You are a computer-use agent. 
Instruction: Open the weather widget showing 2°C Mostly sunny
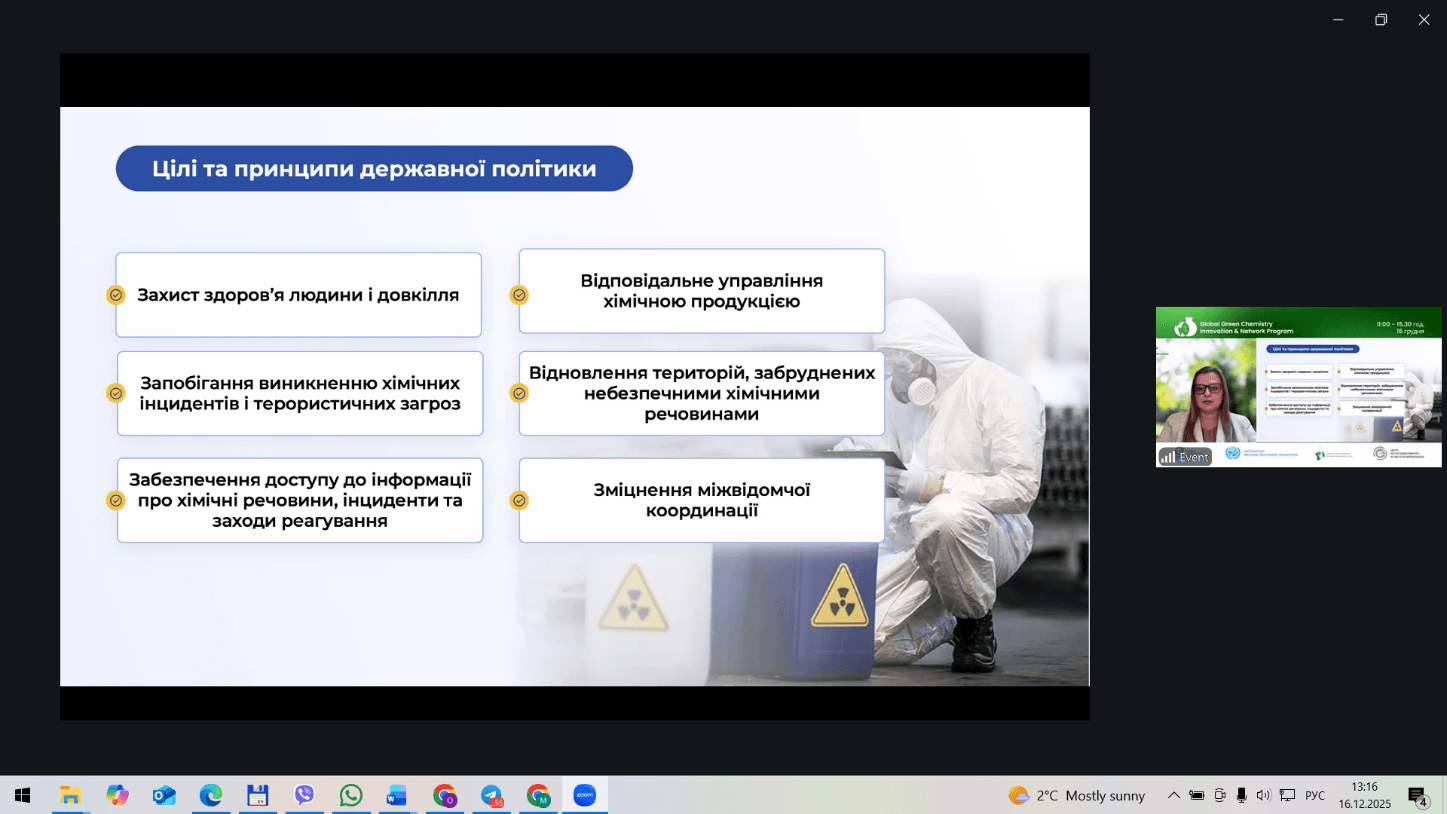[1077, 796]
